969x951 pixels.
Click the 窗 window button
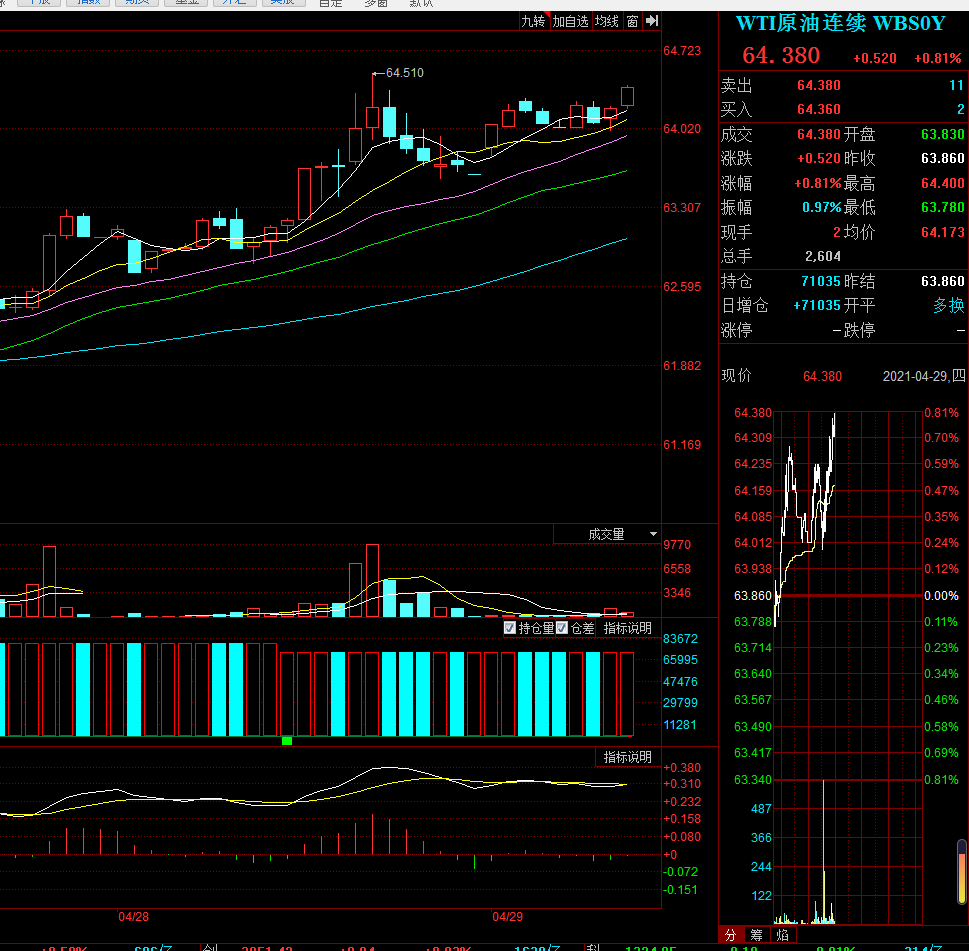632,22
